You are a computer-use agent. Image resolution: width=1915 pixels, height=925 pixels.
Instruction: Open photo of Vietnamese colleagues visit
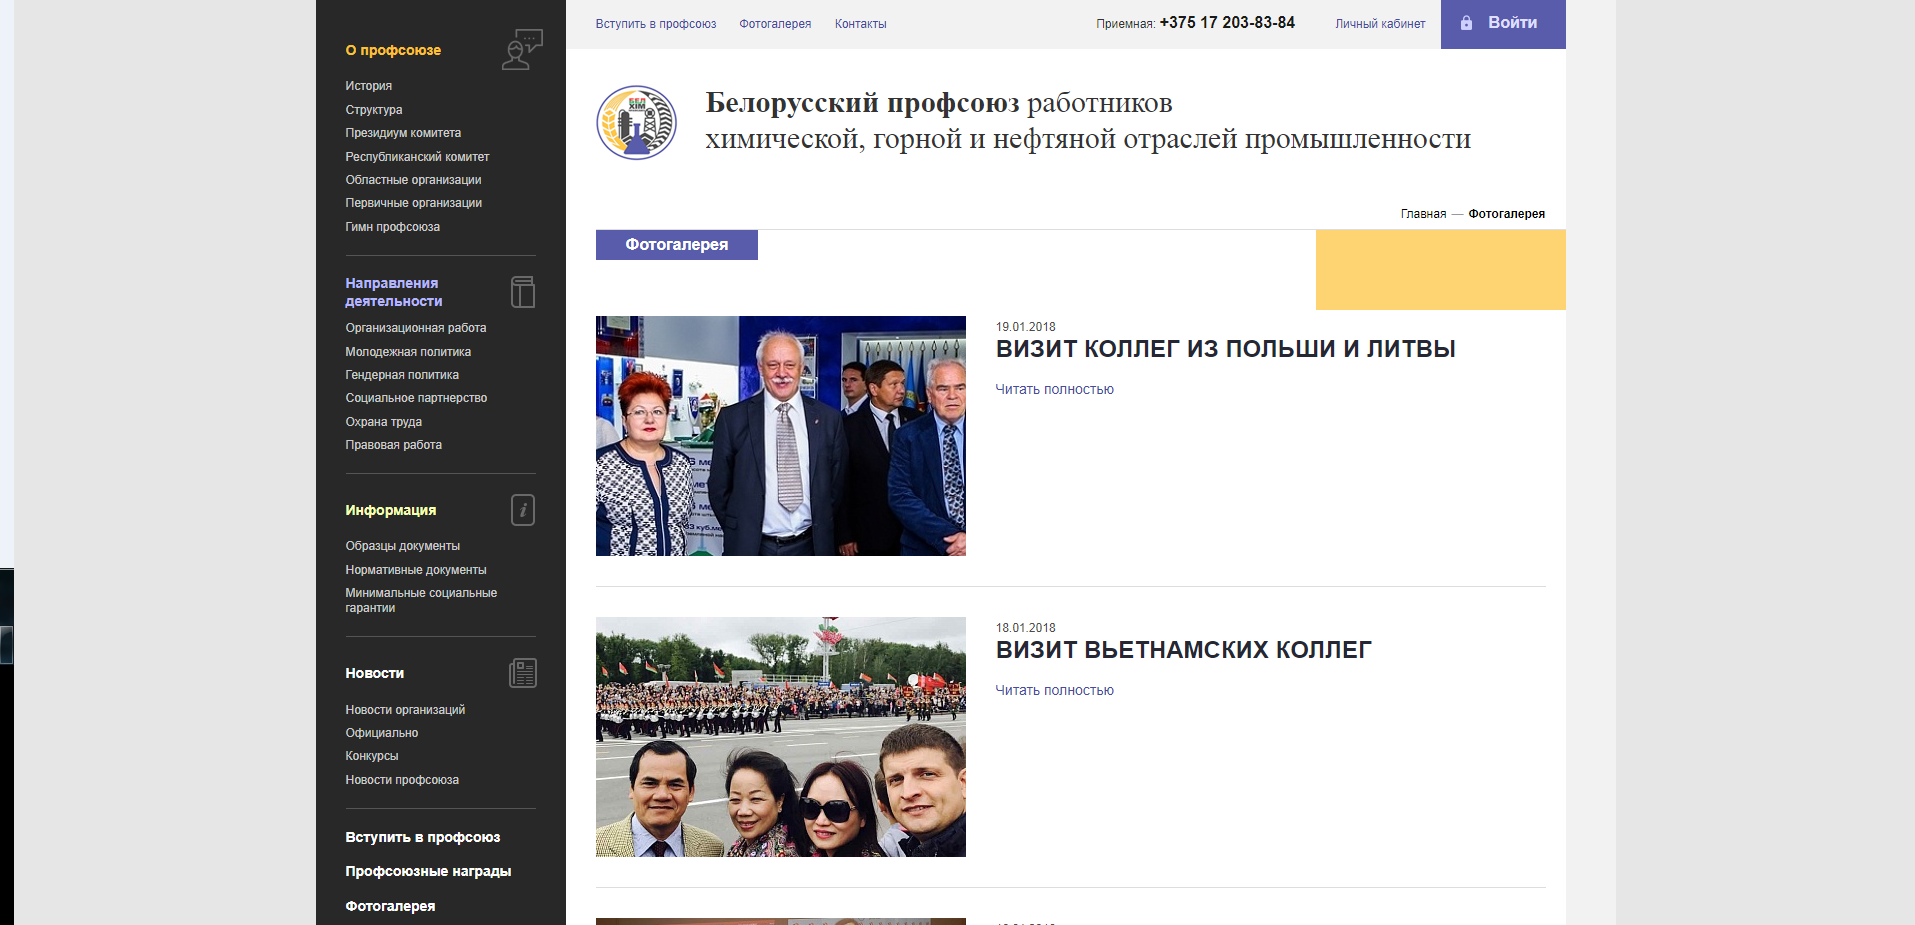(x=781, y=737)
